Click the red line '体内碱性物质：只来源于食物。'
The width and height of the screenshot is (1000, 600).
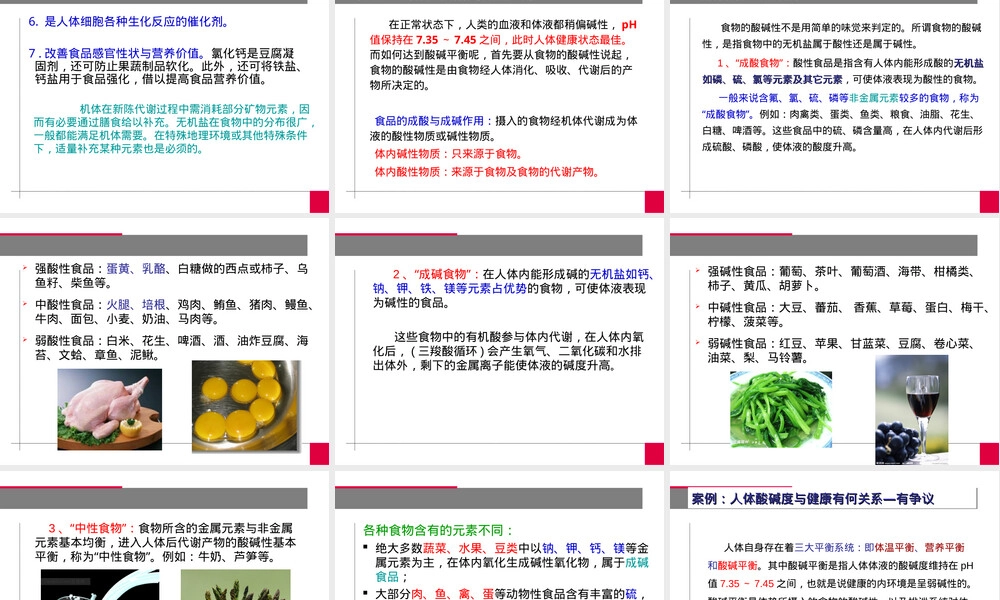[449, 154]
